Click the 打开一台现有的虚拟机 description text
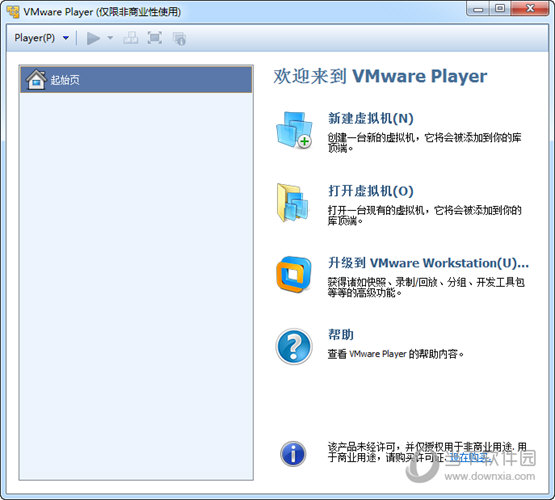The height and width of the screenshot is (500, 555). [x=424, y=215]
